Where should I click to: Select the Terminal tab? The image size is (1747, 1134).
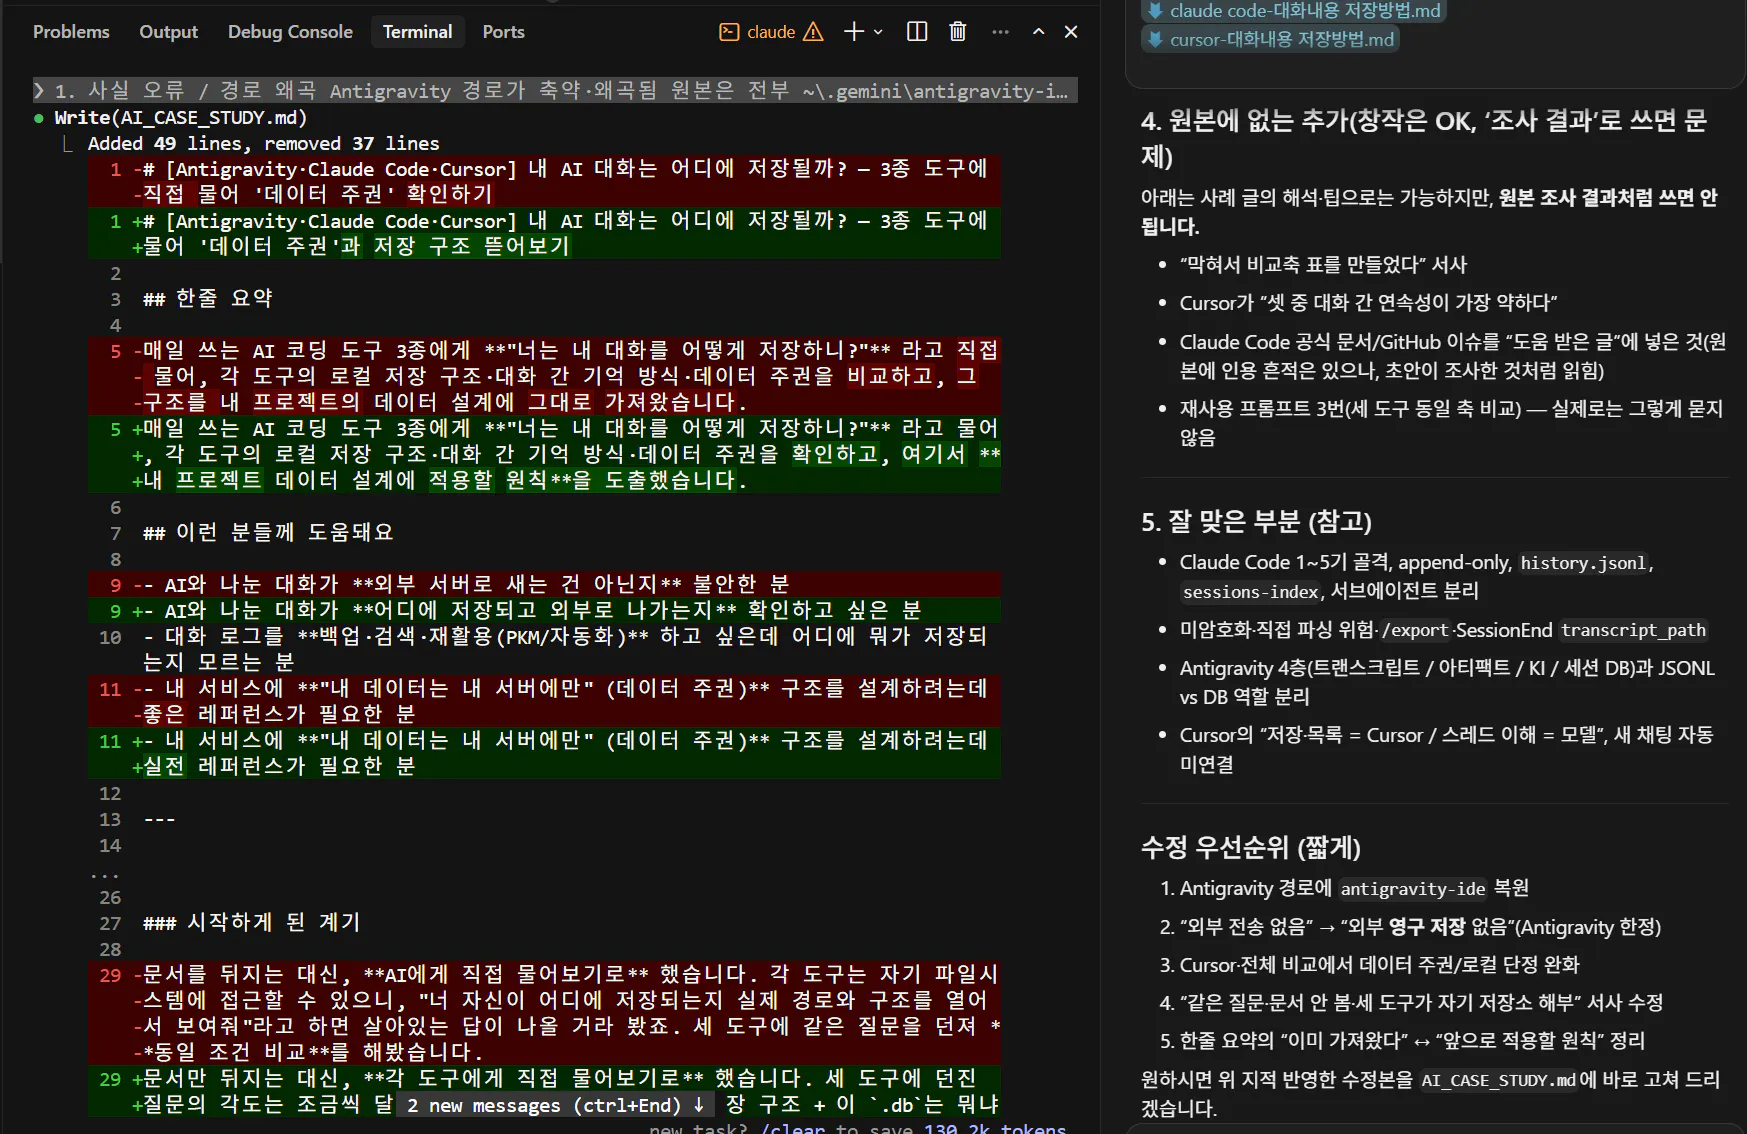click(x=417, y=32)
